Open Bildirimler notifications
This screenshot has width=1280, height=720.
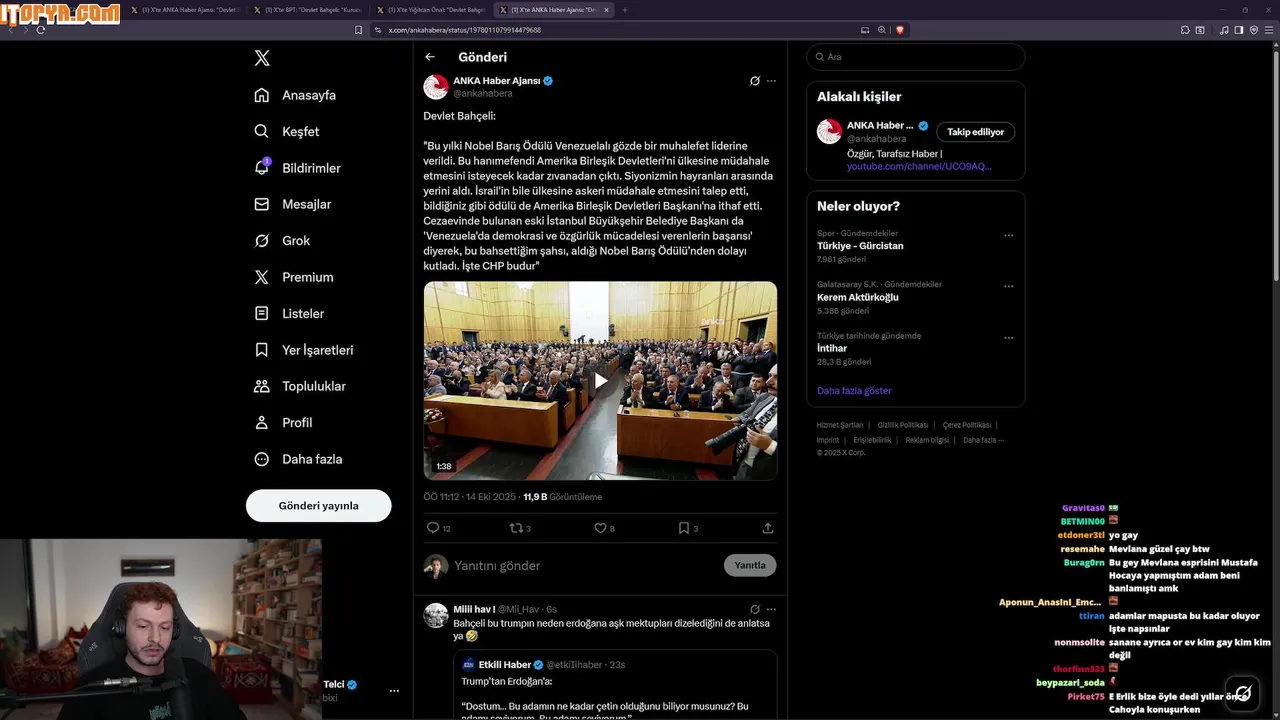click(x=298, y=168)
